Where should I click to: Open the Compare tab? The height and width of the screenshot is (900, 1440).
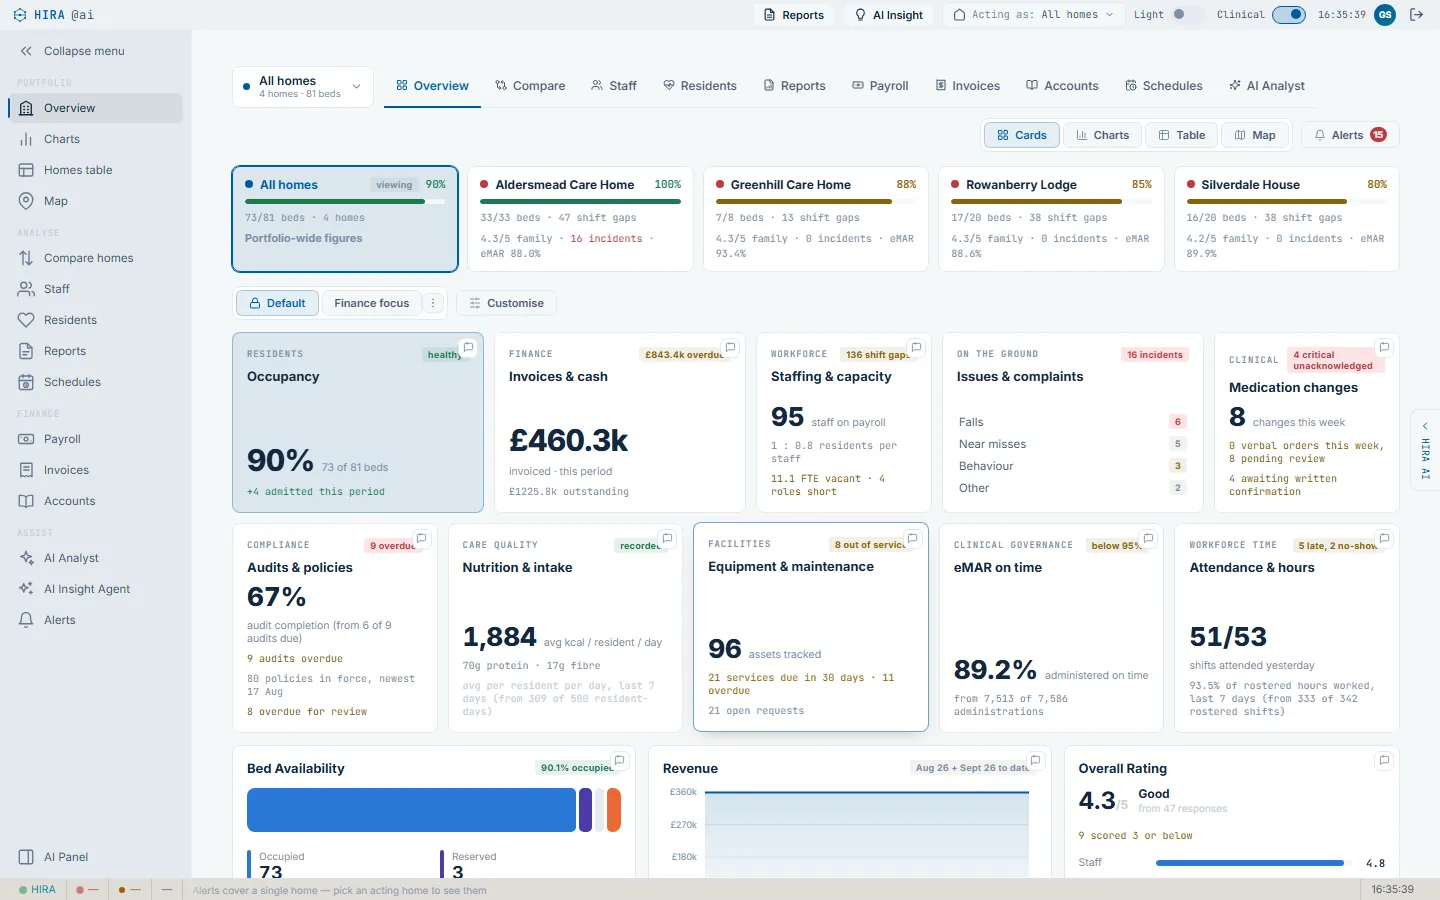(530, 86)
